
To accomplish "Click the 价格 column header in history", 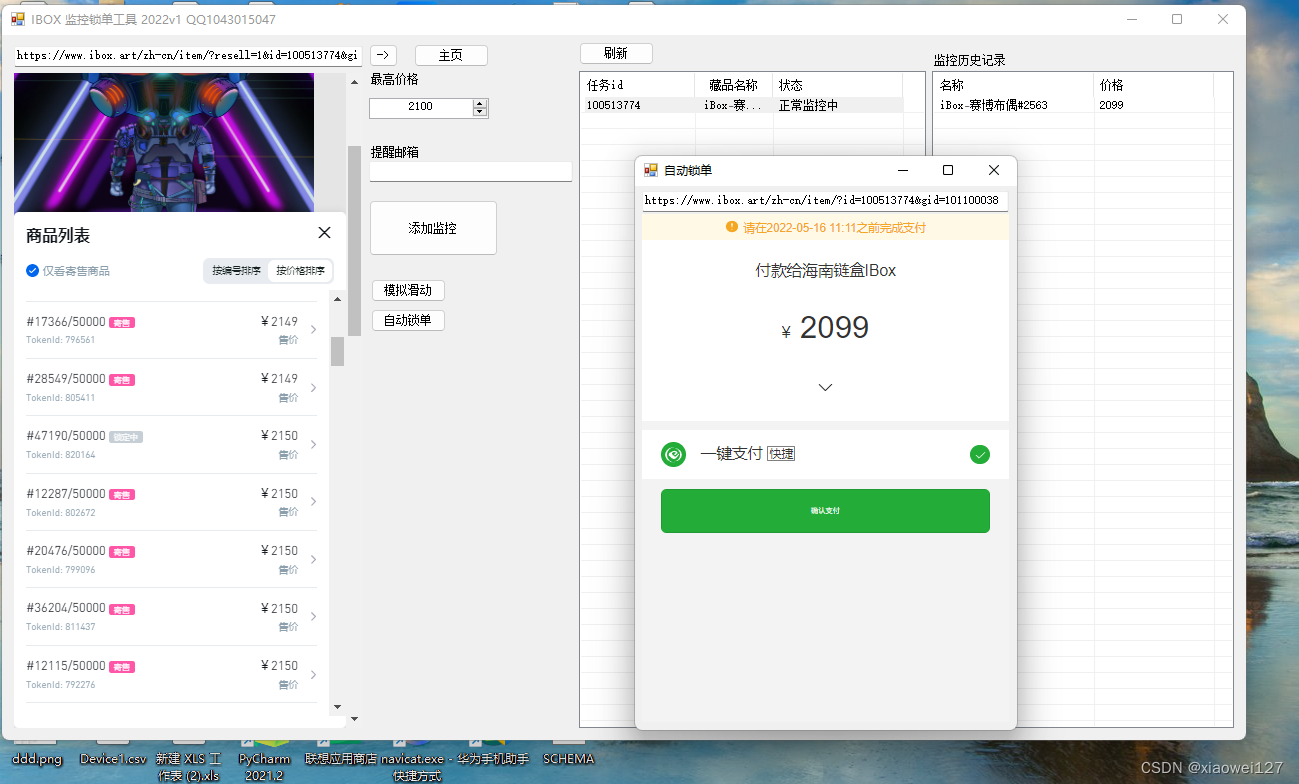I will 1154,85.
